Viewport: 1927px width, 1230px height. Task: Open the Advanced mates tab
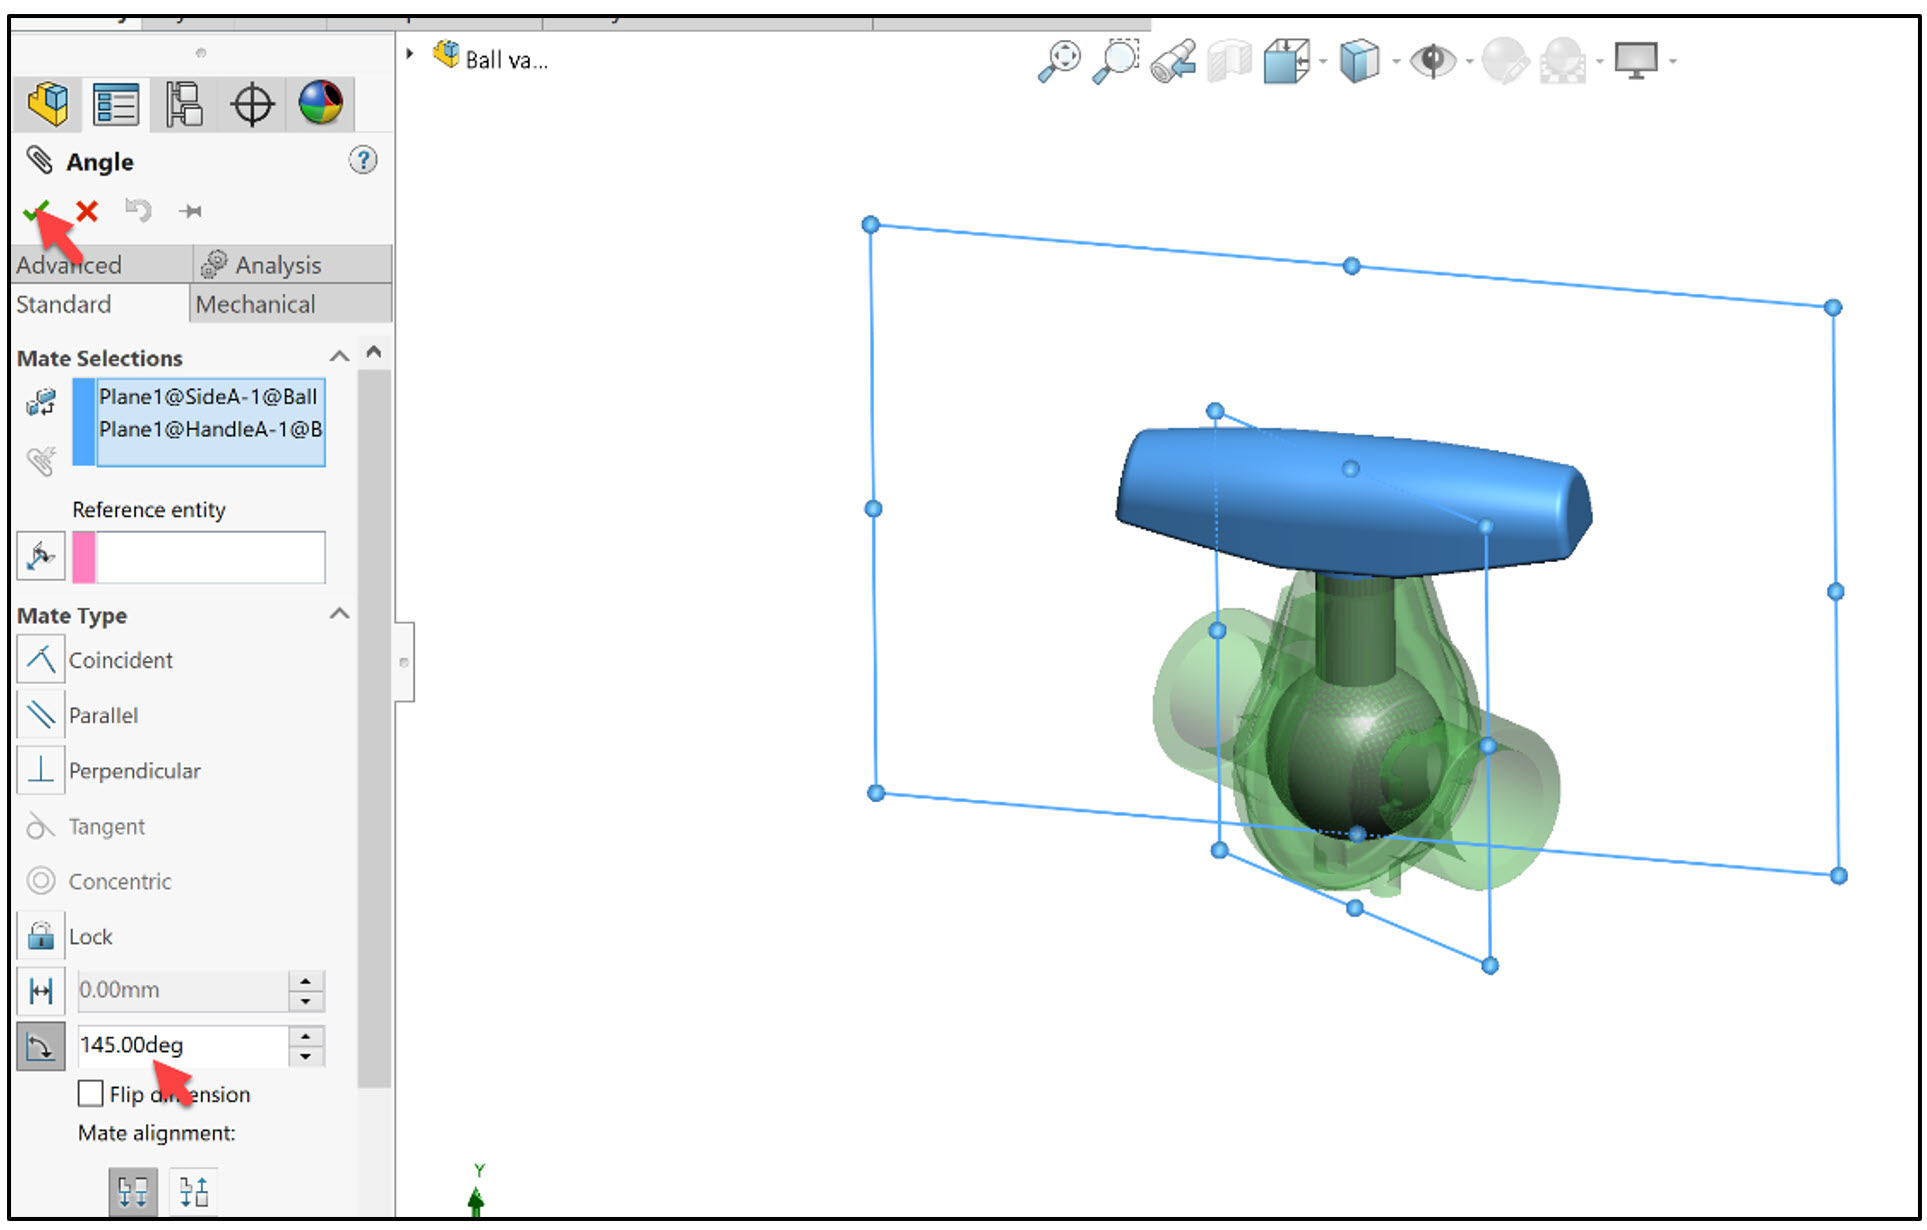(68, 264)
